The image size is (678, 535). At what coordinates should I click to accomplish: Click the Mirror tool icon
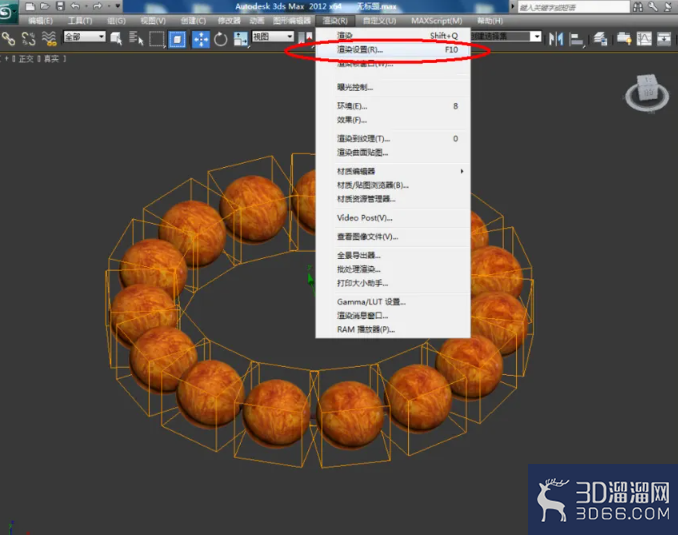tap(556, 39)
